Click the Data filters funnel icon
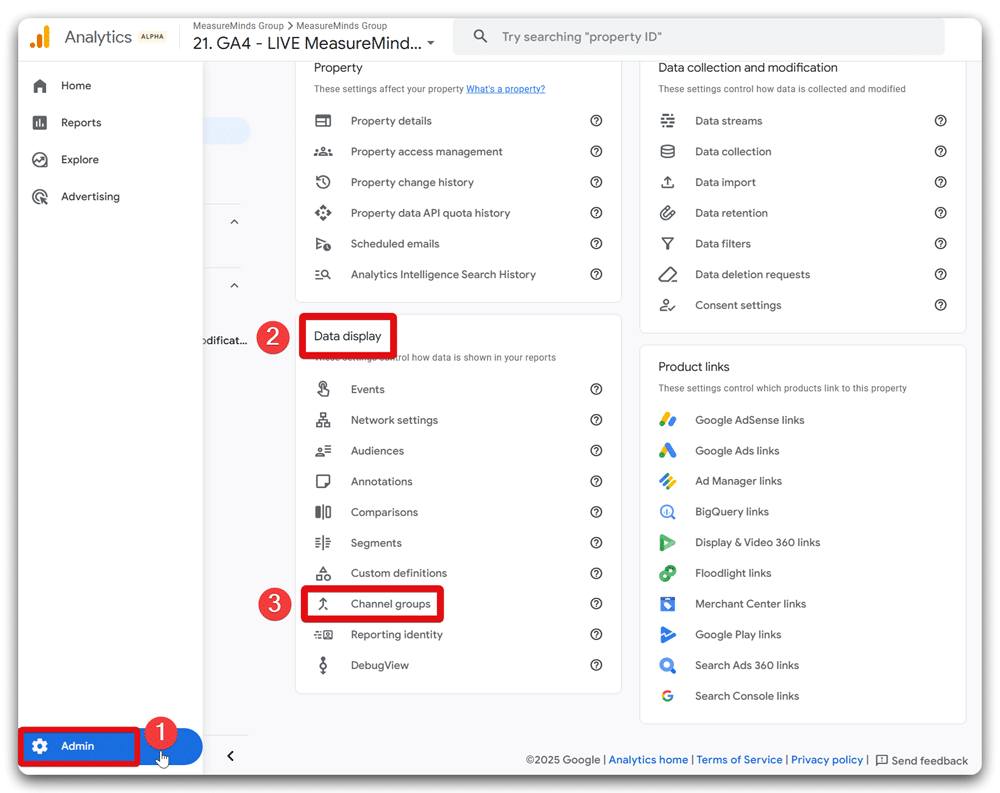 (x=668, y=244)
